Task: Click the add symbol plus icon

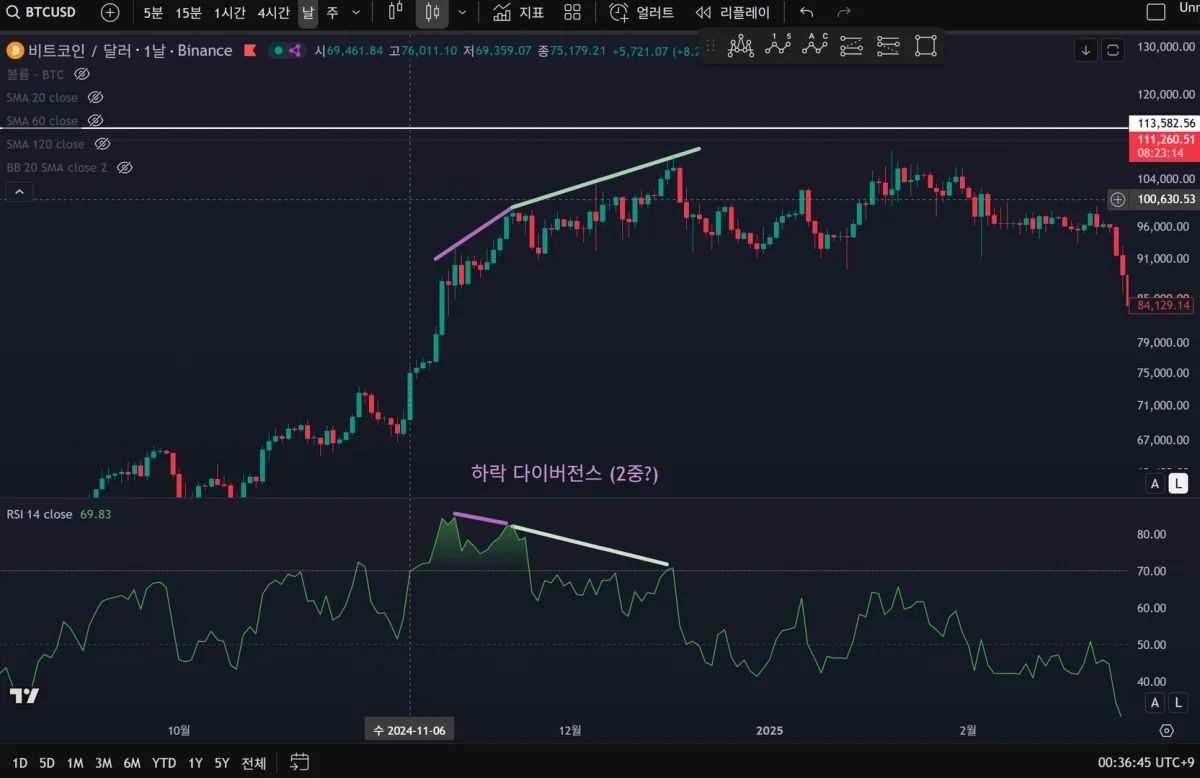Action: click(x=110, y=13)
